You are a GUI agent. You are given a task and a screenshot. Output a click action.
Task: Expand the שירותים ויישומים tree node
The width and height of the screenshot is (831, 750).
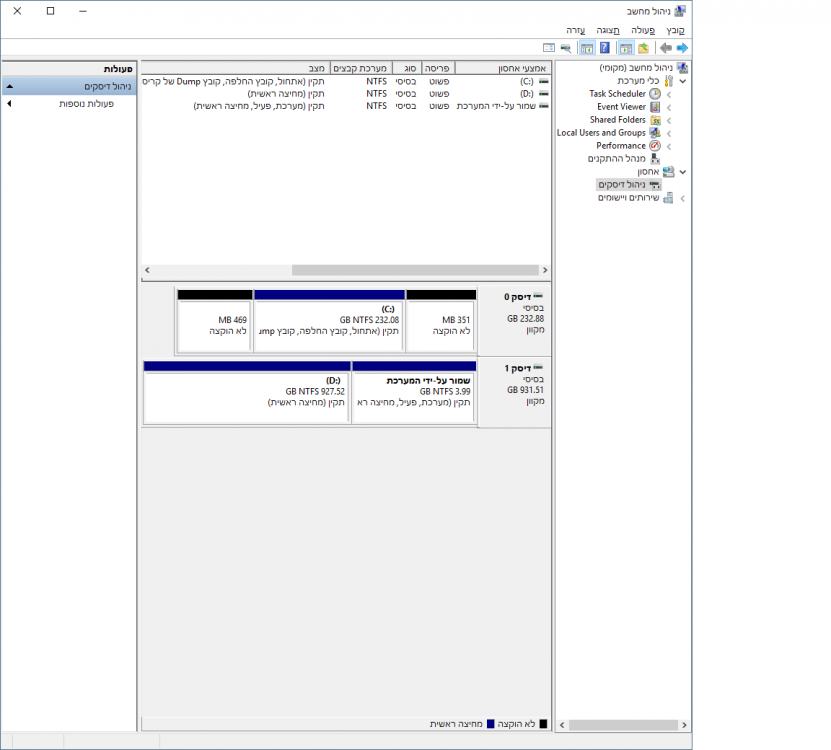(683, 198)
